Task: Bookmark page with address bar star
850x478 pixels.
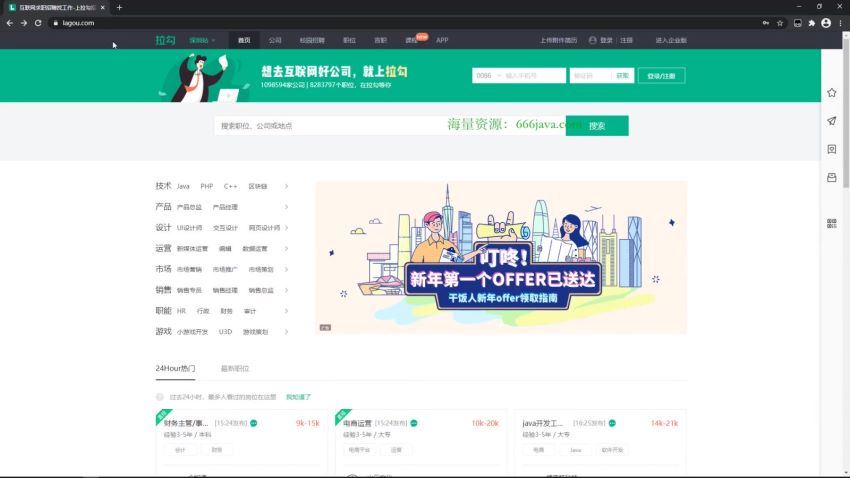Action: pos(780,23)
